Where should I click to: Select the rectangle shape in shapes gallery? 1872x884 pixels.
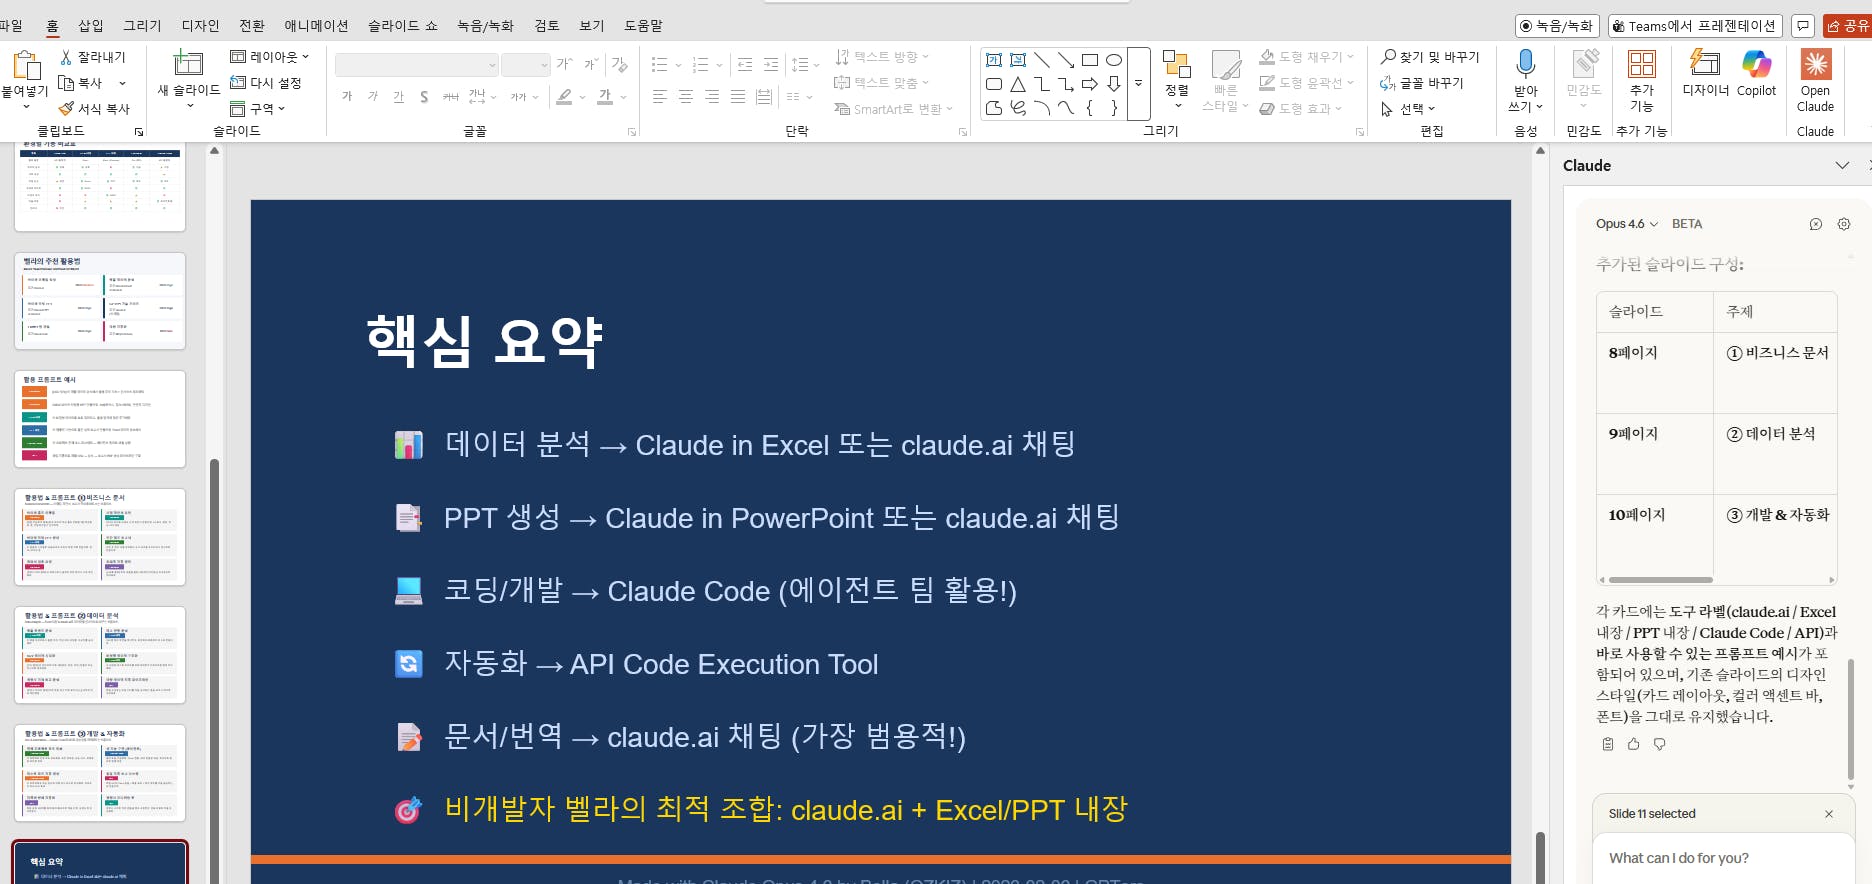pyautogui.click(x=1090, y=60)
